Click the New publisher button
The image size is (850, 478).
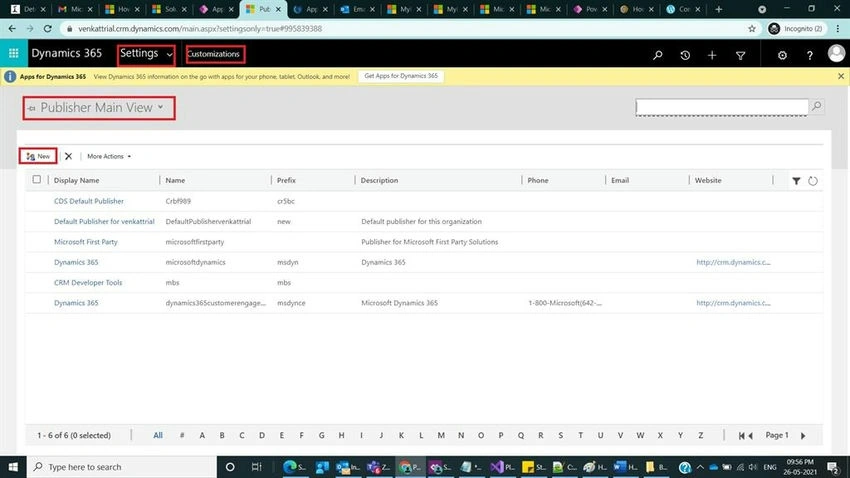[x=38, y=156]
